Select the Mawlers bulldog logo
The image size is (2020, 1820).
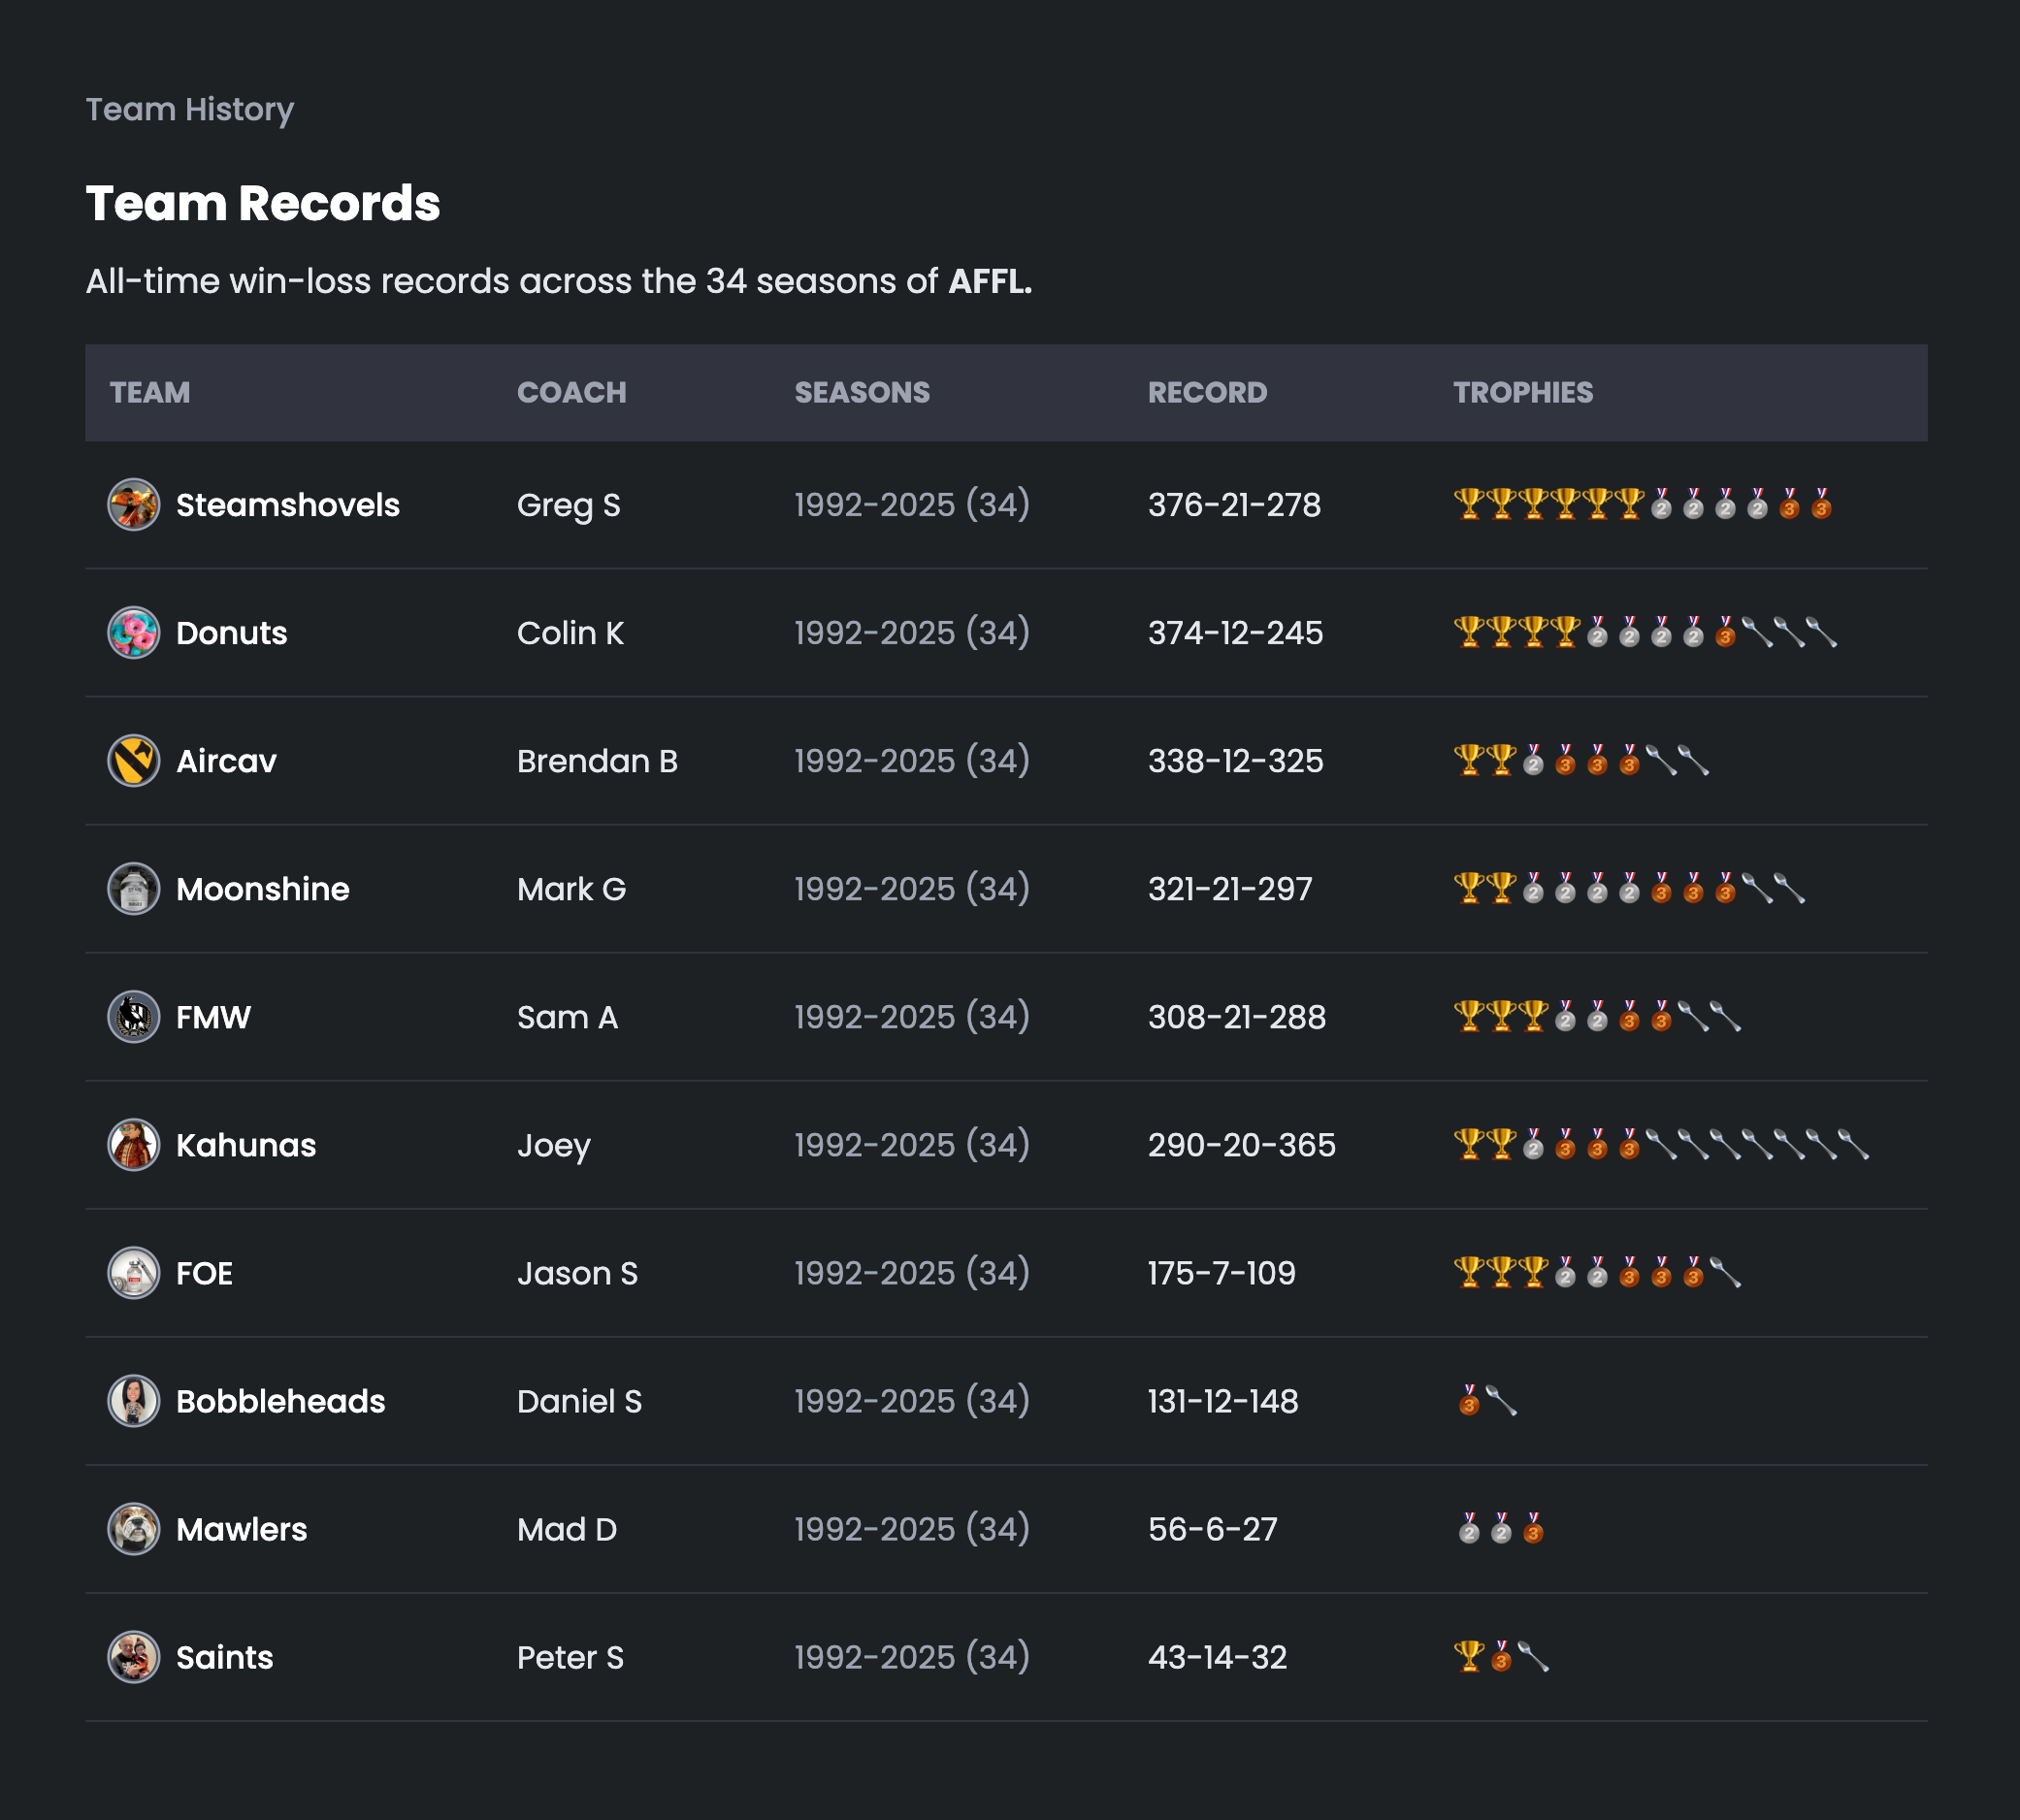pyautogui.click(x=133, y=1529)
